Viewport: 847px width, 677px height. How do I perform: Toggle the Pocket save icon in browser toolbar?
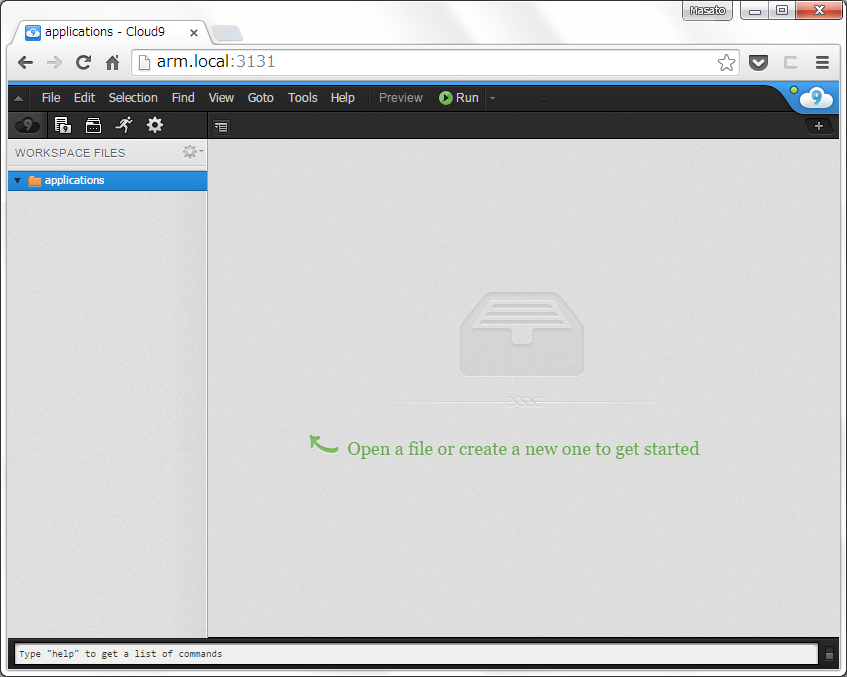[x=758, y=62]
